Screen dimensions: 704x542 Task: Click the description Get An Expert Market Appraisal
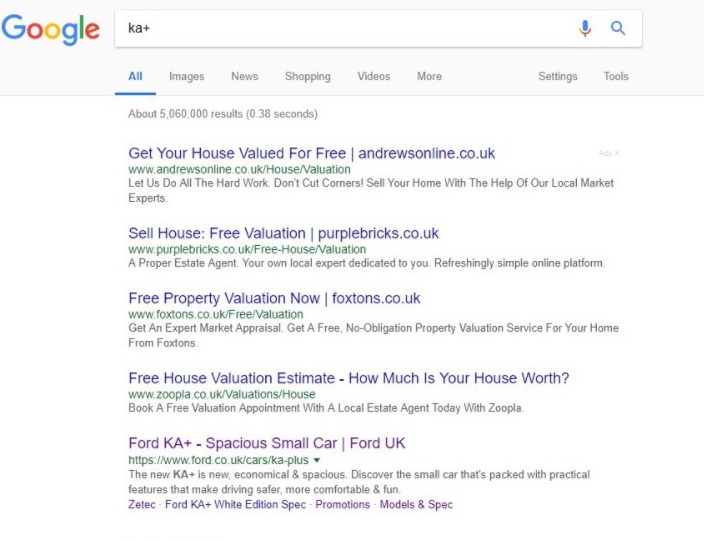(x=374, y=335)
